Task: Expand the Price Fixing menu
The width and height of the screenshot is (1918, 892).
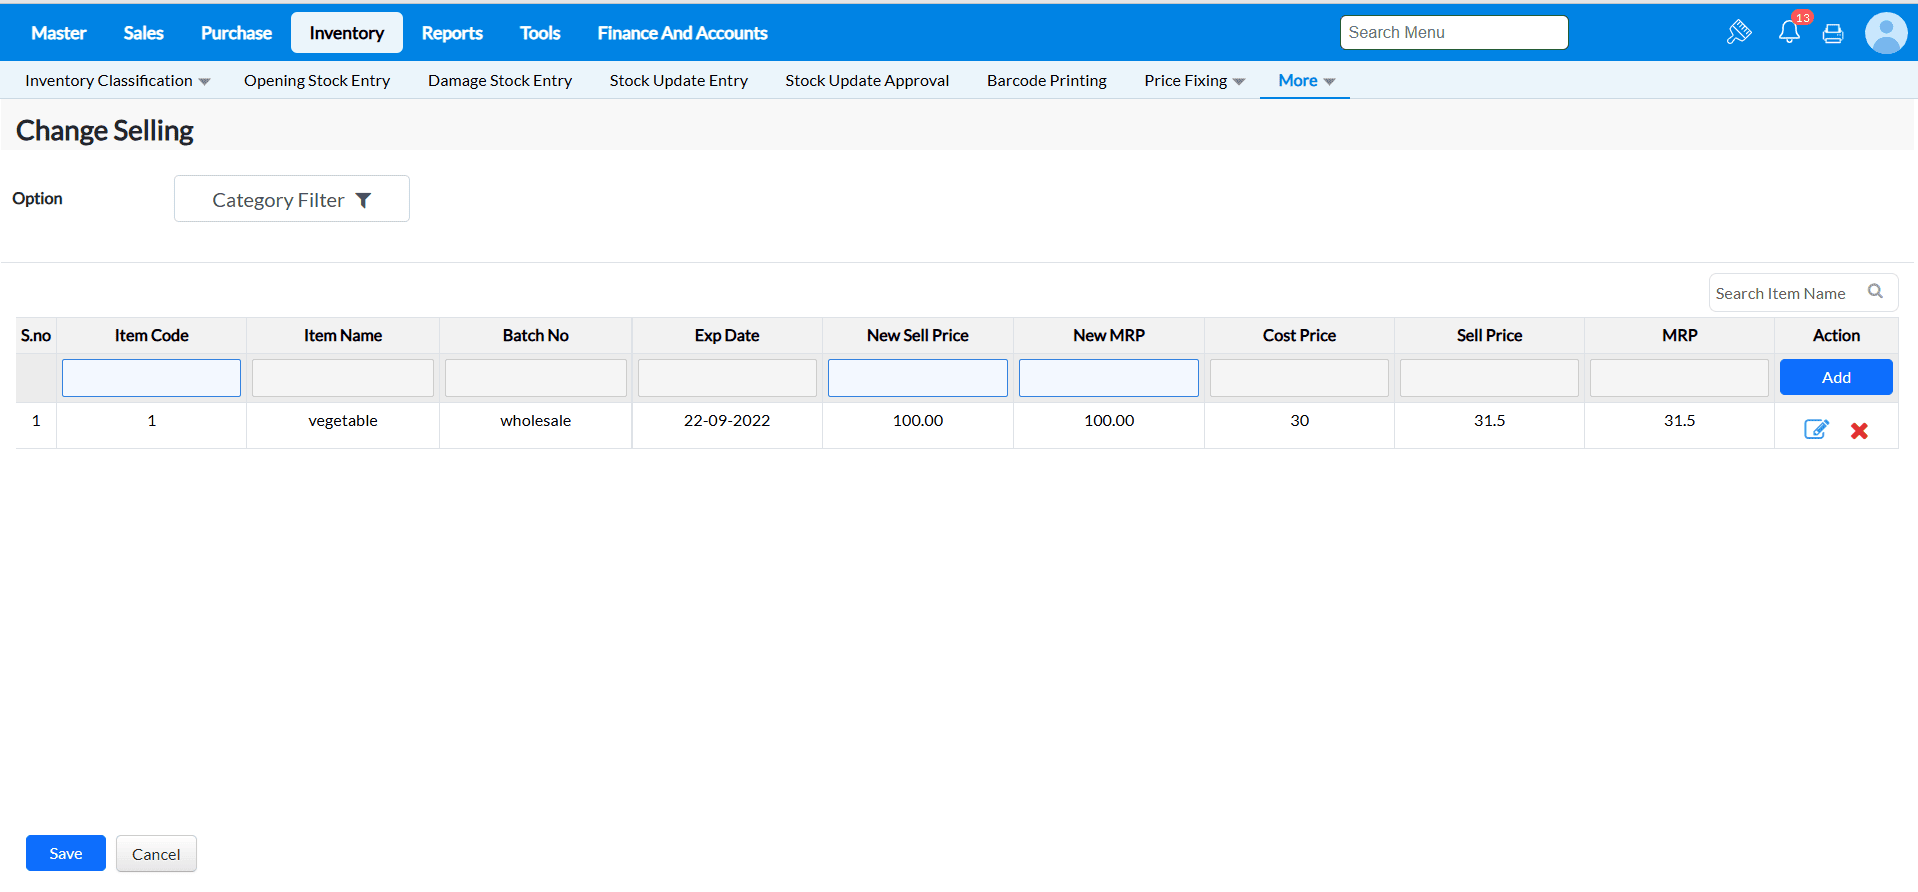Action: point(1194,81)
